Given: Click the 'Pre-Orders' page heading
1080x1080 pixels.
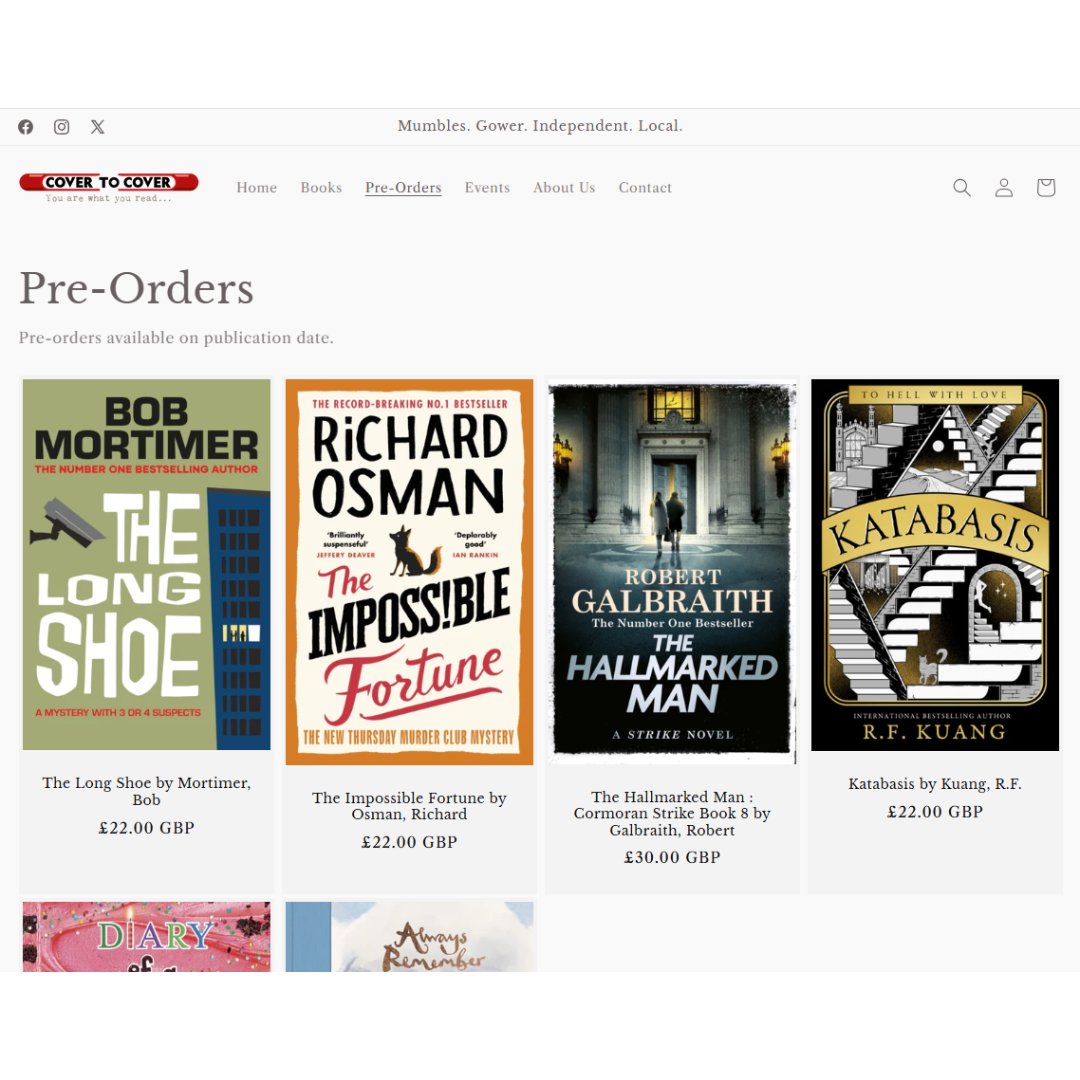Looking at the screenshot, I should 136,288.
